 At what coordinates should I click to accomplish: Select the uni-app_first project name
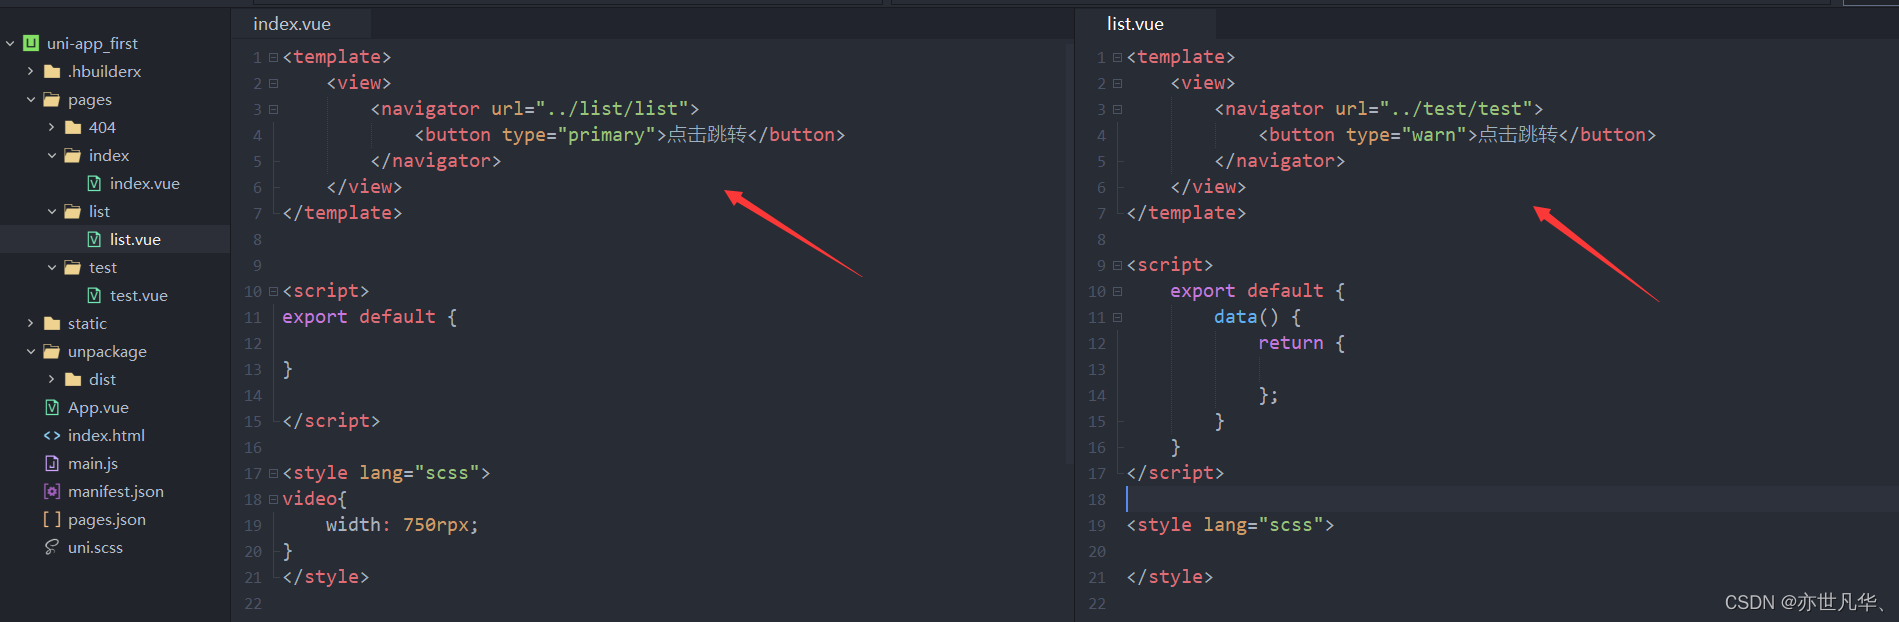point(92,43)
